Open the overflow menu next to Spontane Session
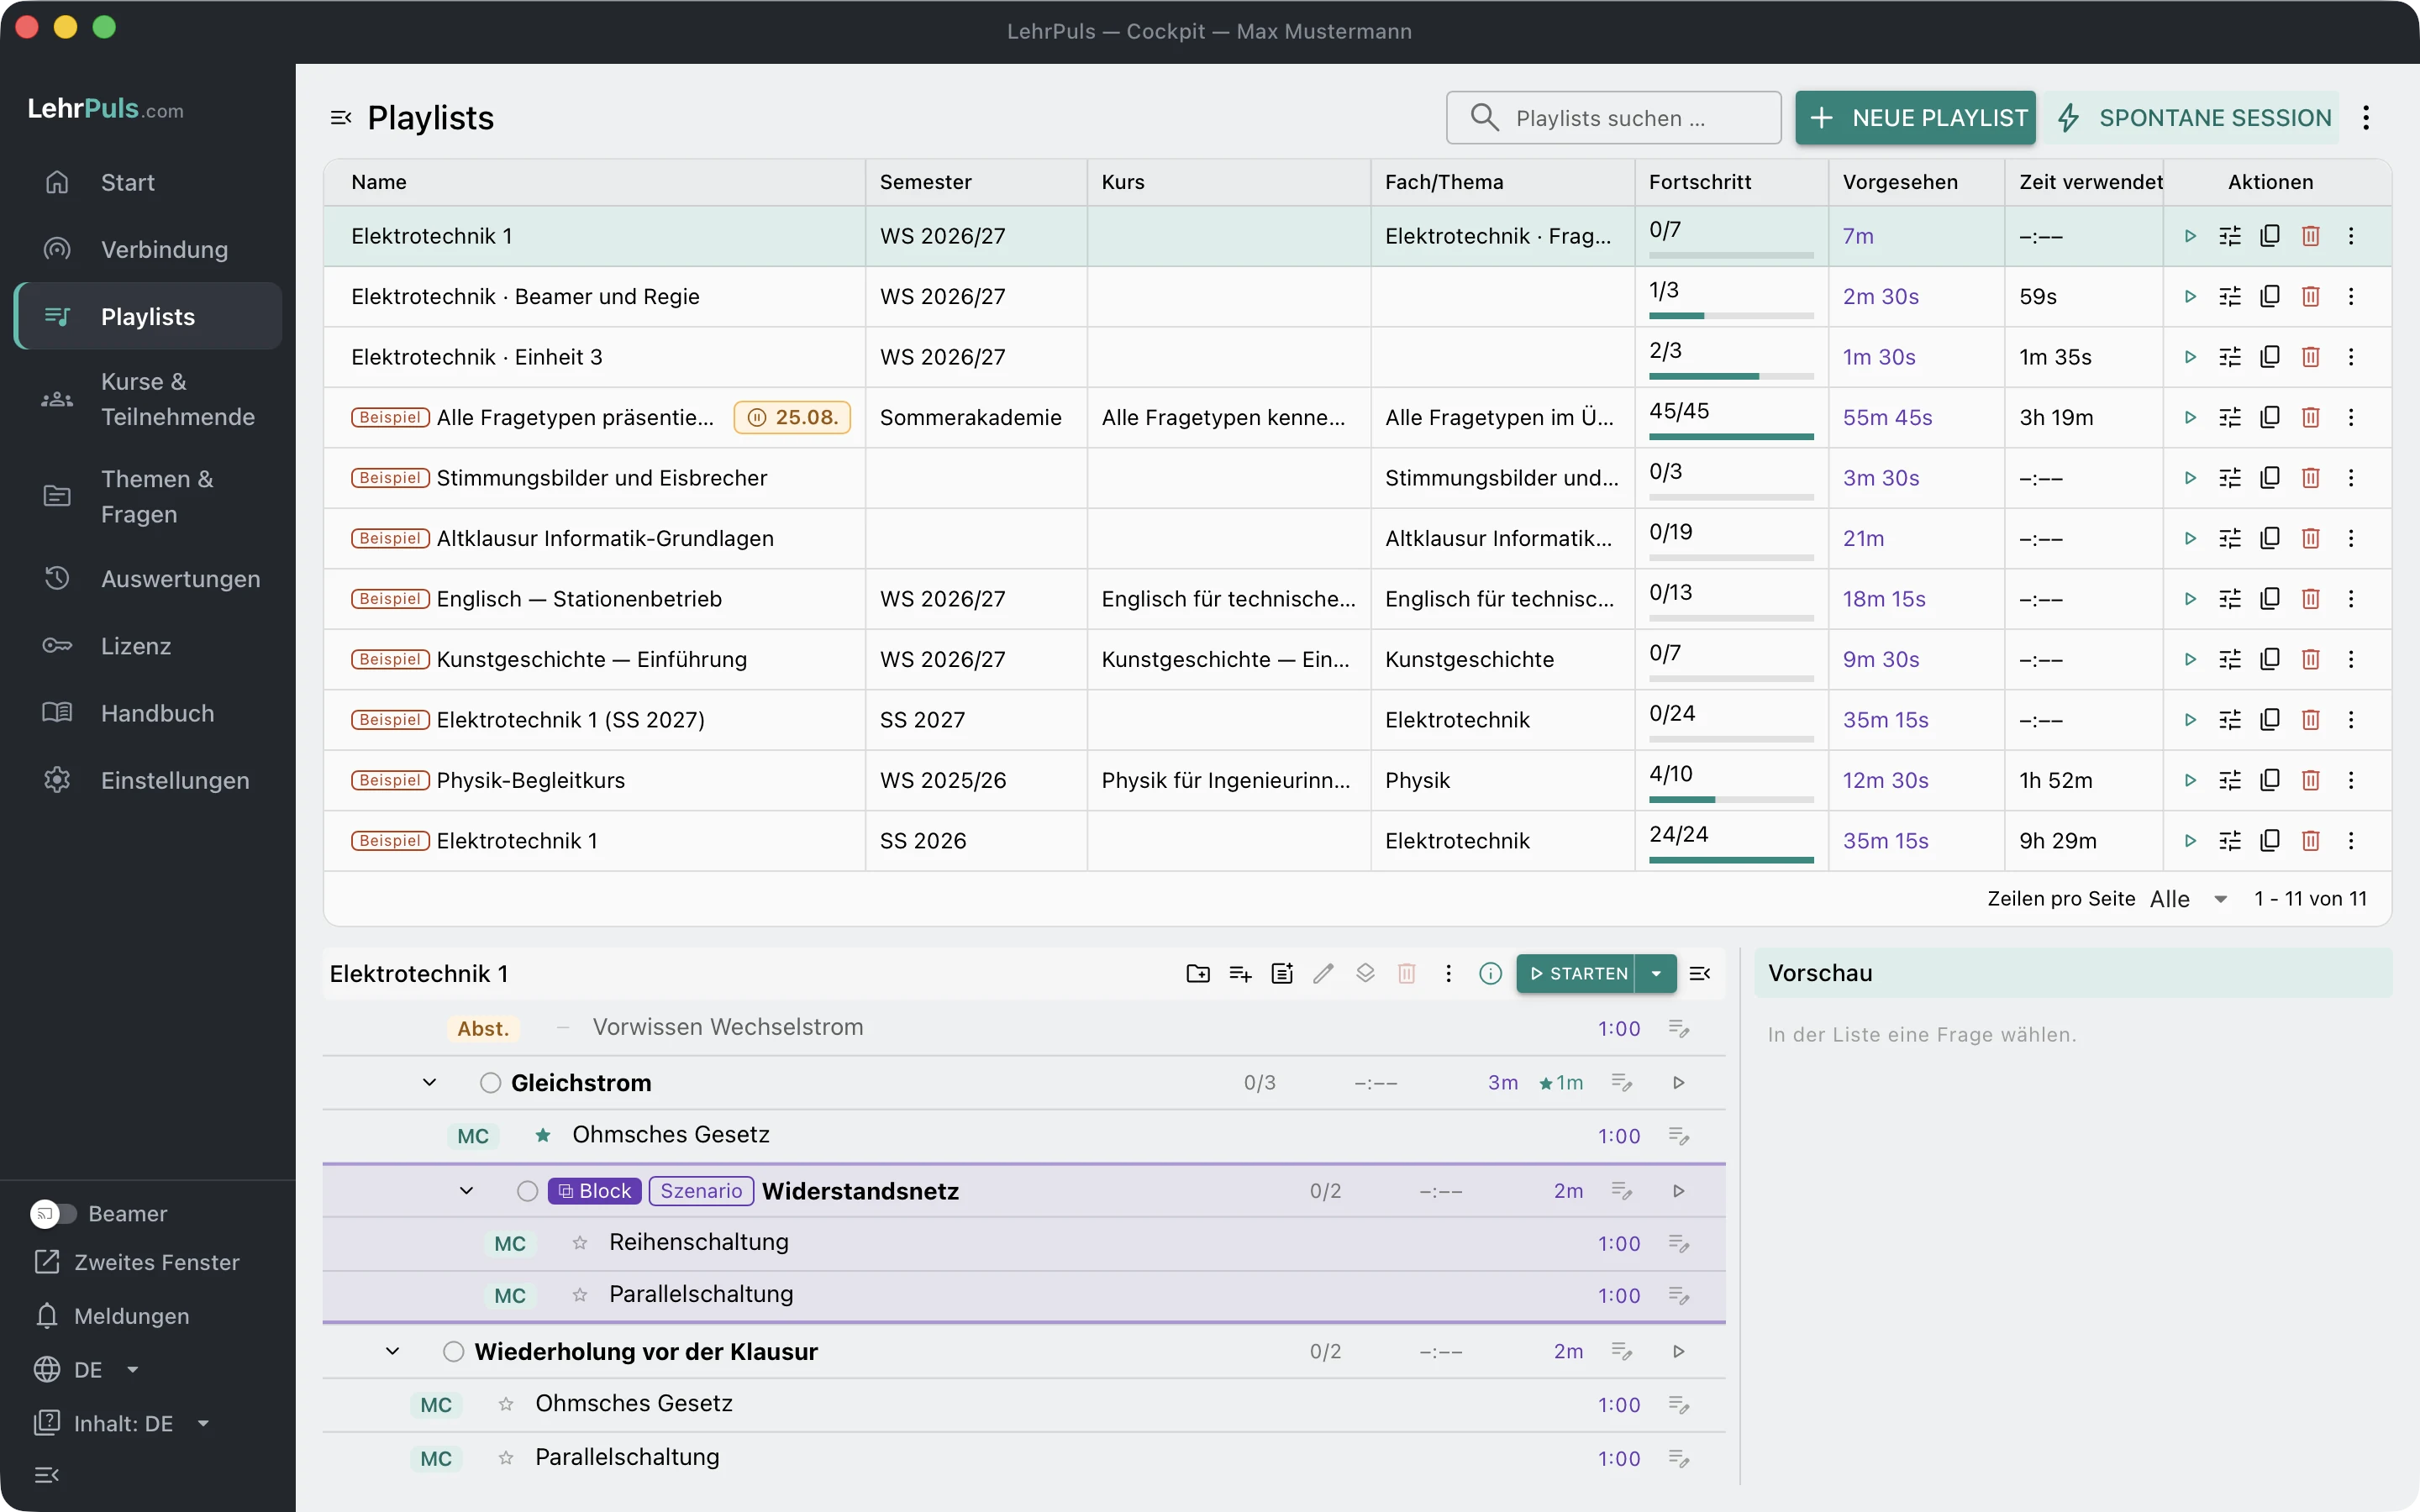The width and height of the screenshot is (2420, 1512). coord(2366,118)
